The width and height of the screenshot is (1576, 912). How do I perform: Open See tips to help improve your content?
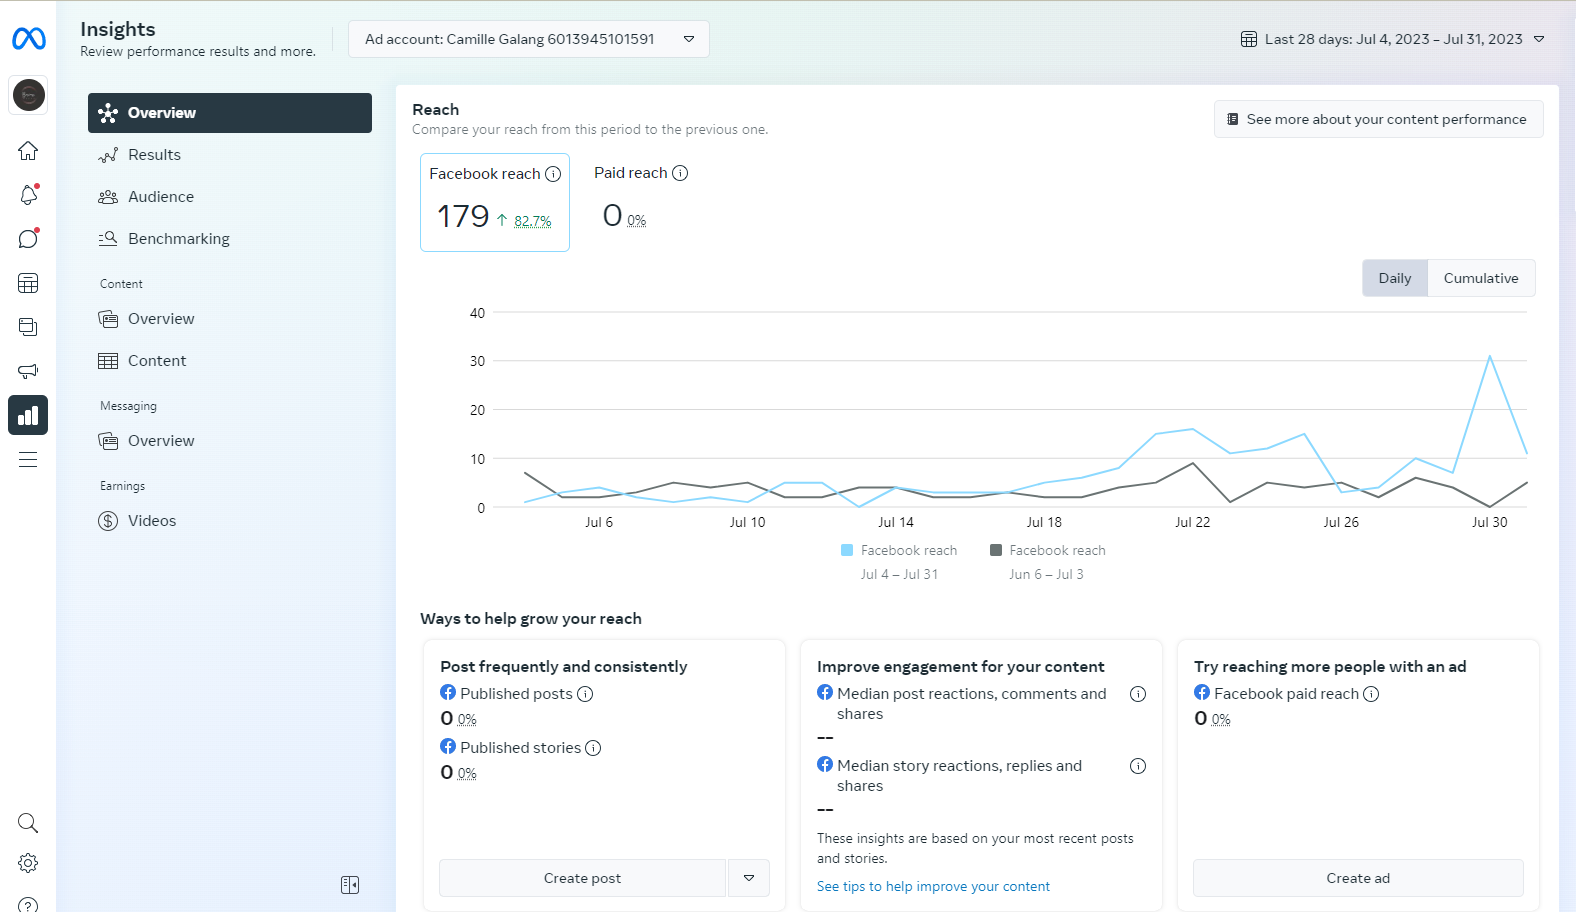[x=933, y=887]
